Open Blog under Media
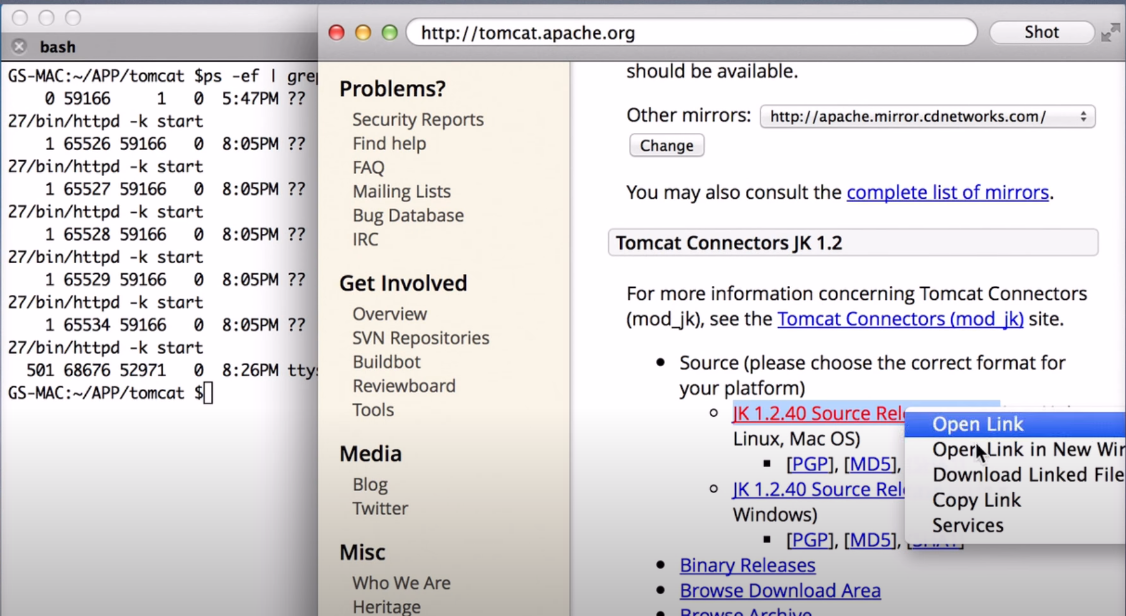This screenshot has width=1126, height=616. click(370, 485)
